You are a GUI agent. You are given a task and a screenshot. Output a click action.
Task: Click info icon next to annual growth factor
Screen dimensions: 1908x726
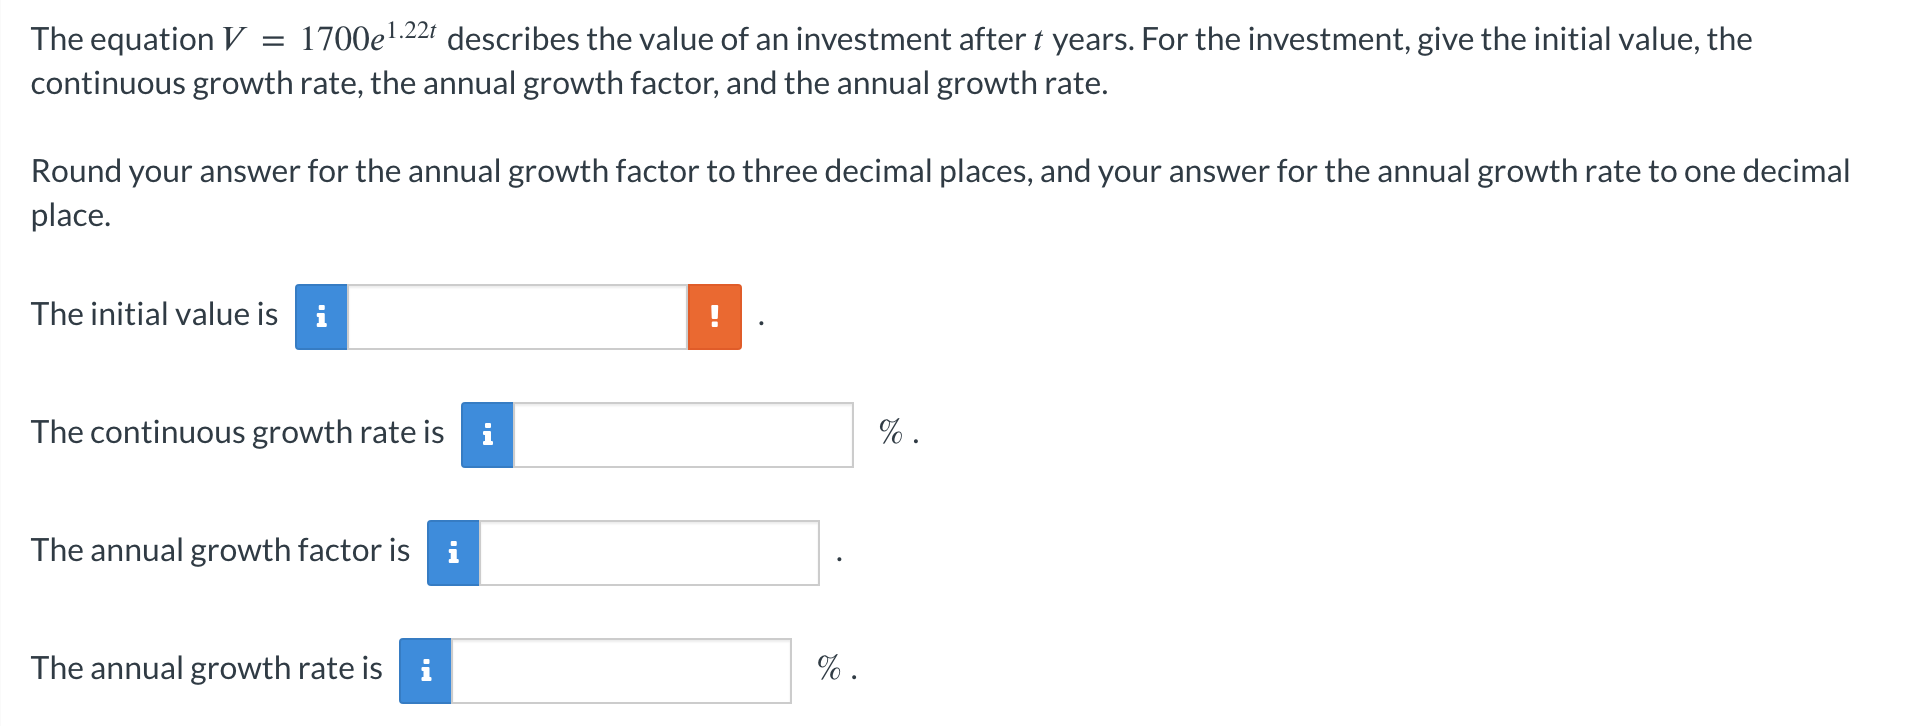pyautogui.click(x=453, y=553)
